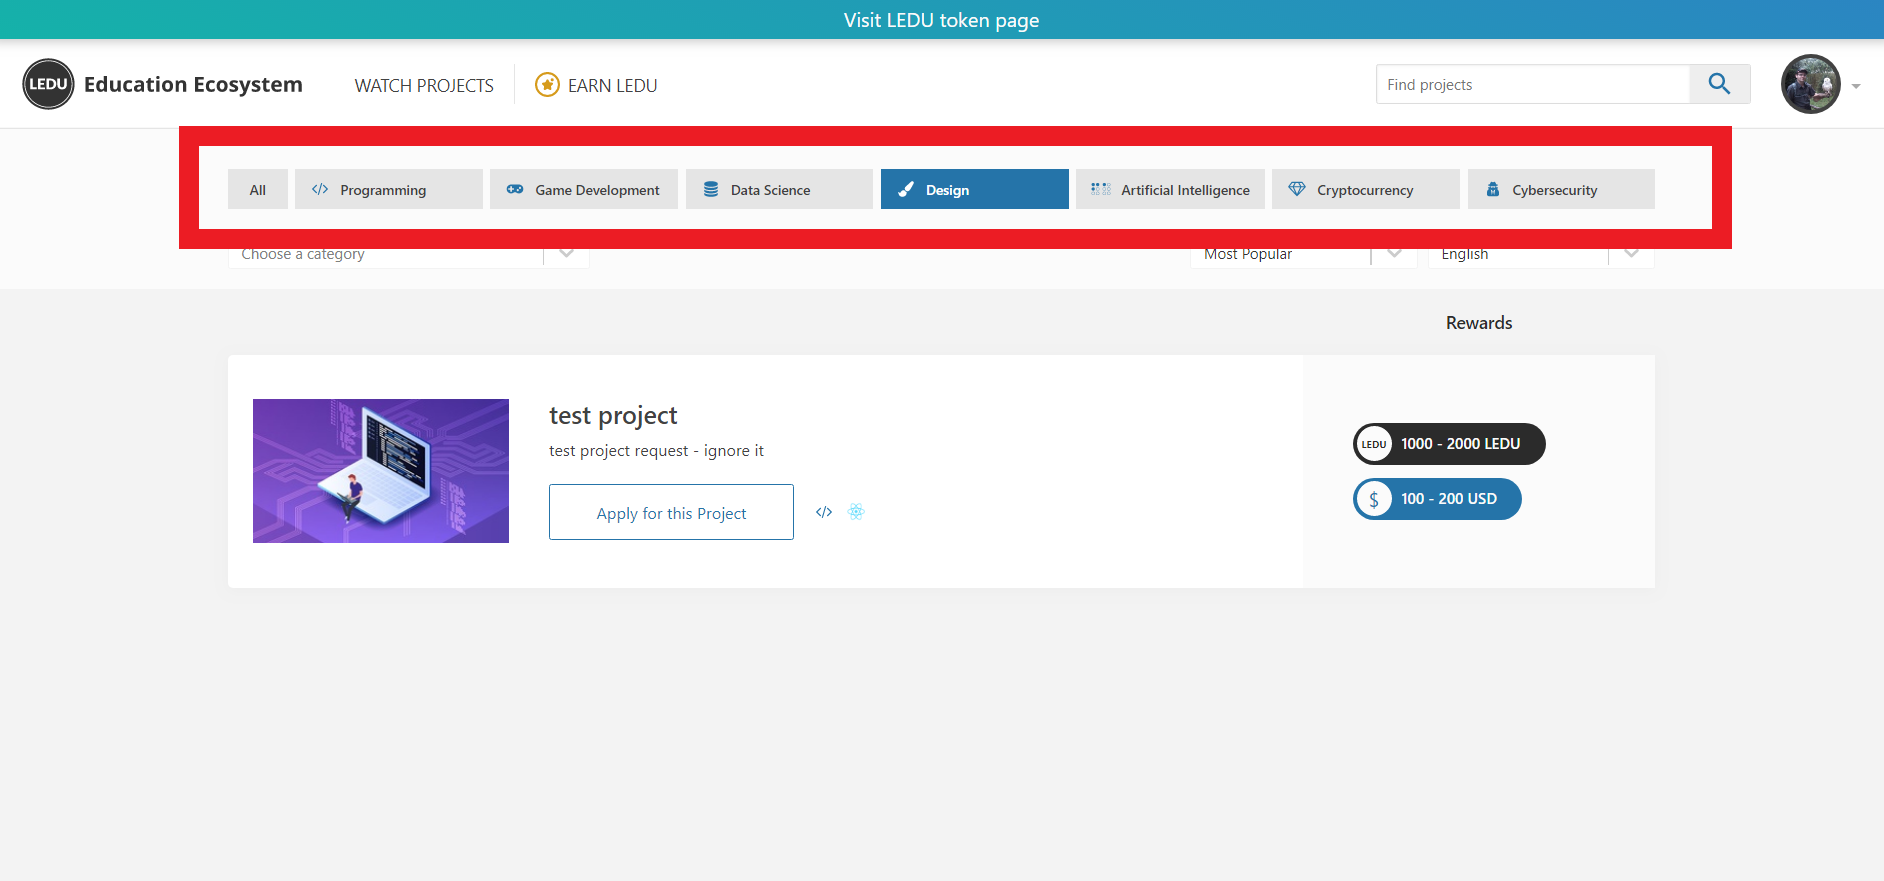1884x881 pixels.
Task: Expand the account dropdown arrow beside avatar
Action: coord(1856,86)
